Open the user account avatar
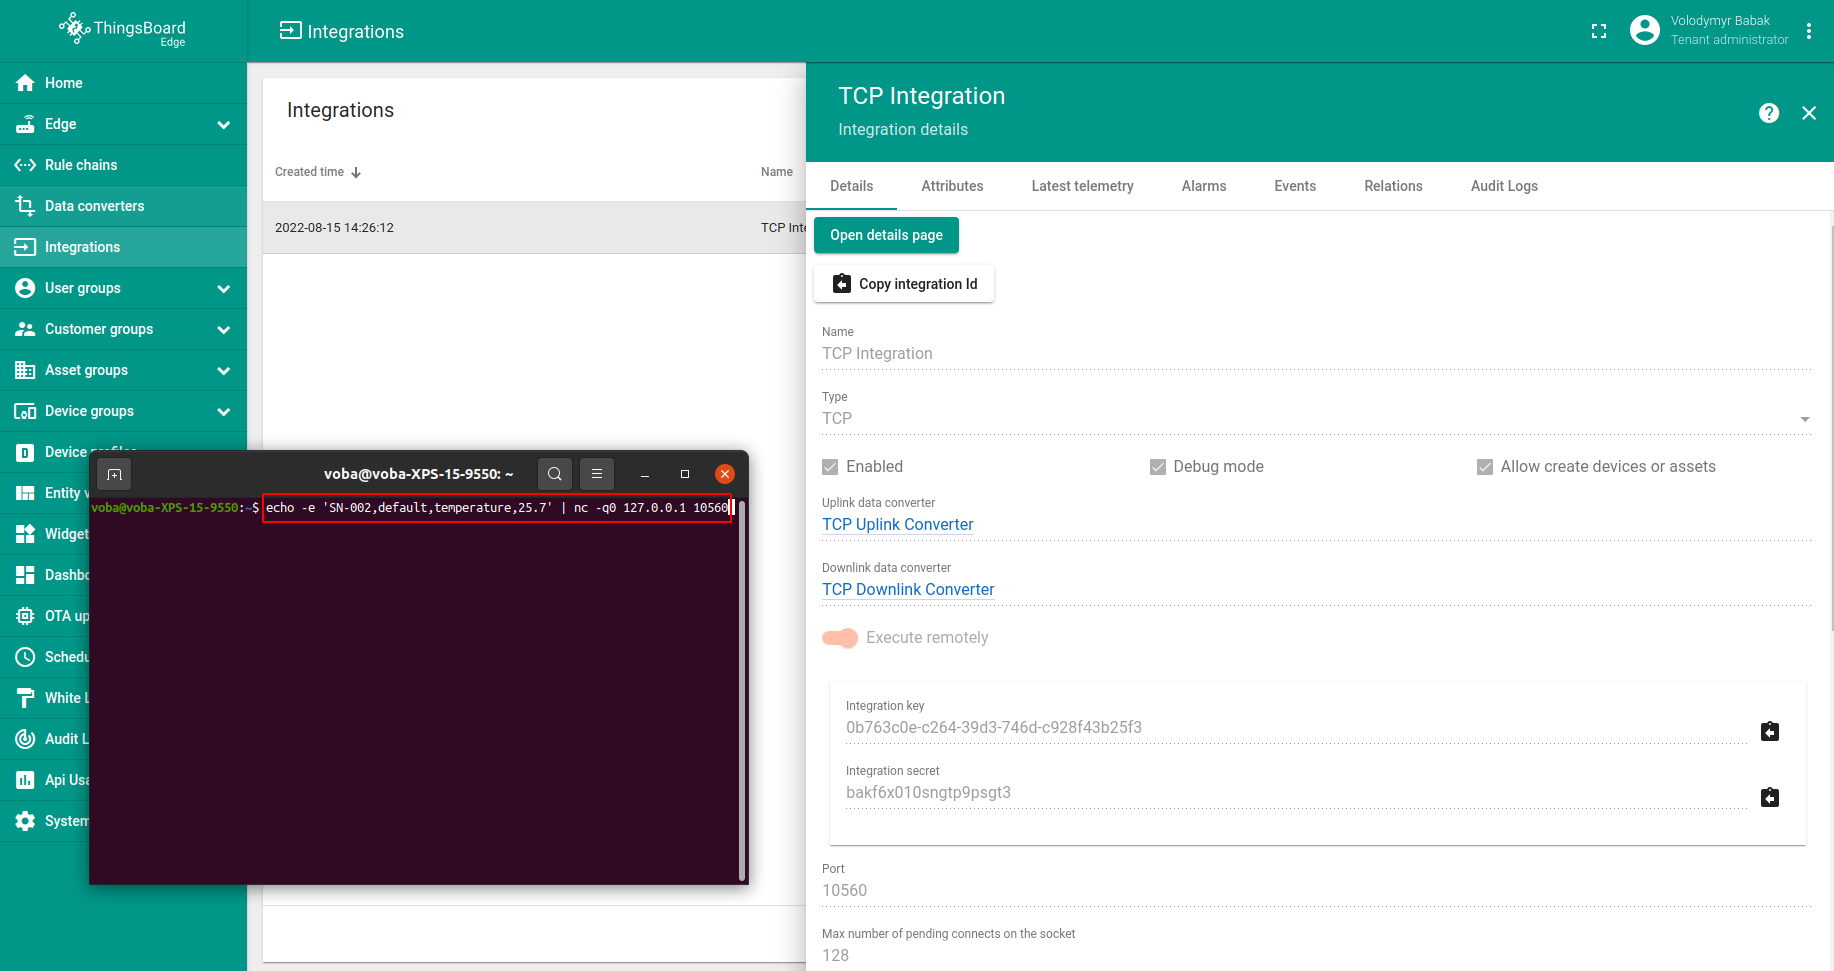1834x971 pixels. click(1645, 31)
